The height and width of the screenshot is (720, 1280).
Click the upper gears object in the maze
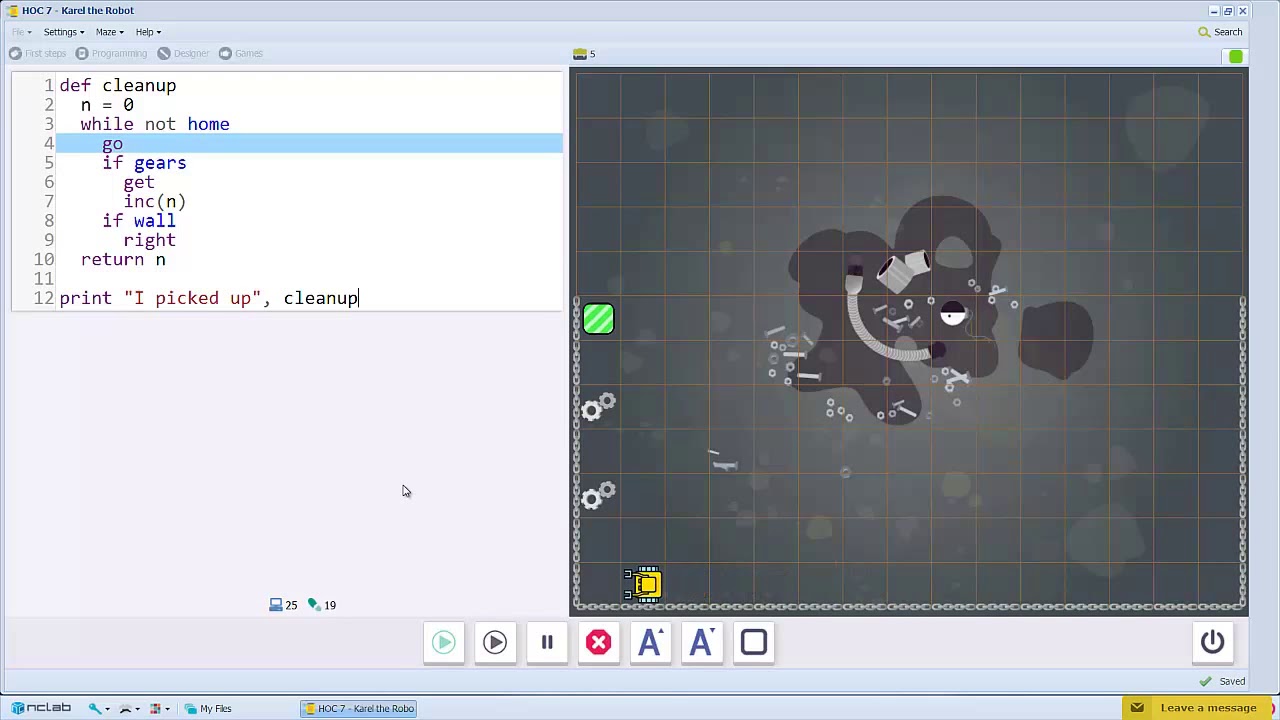pyautogui.click(x=598, y=407)
